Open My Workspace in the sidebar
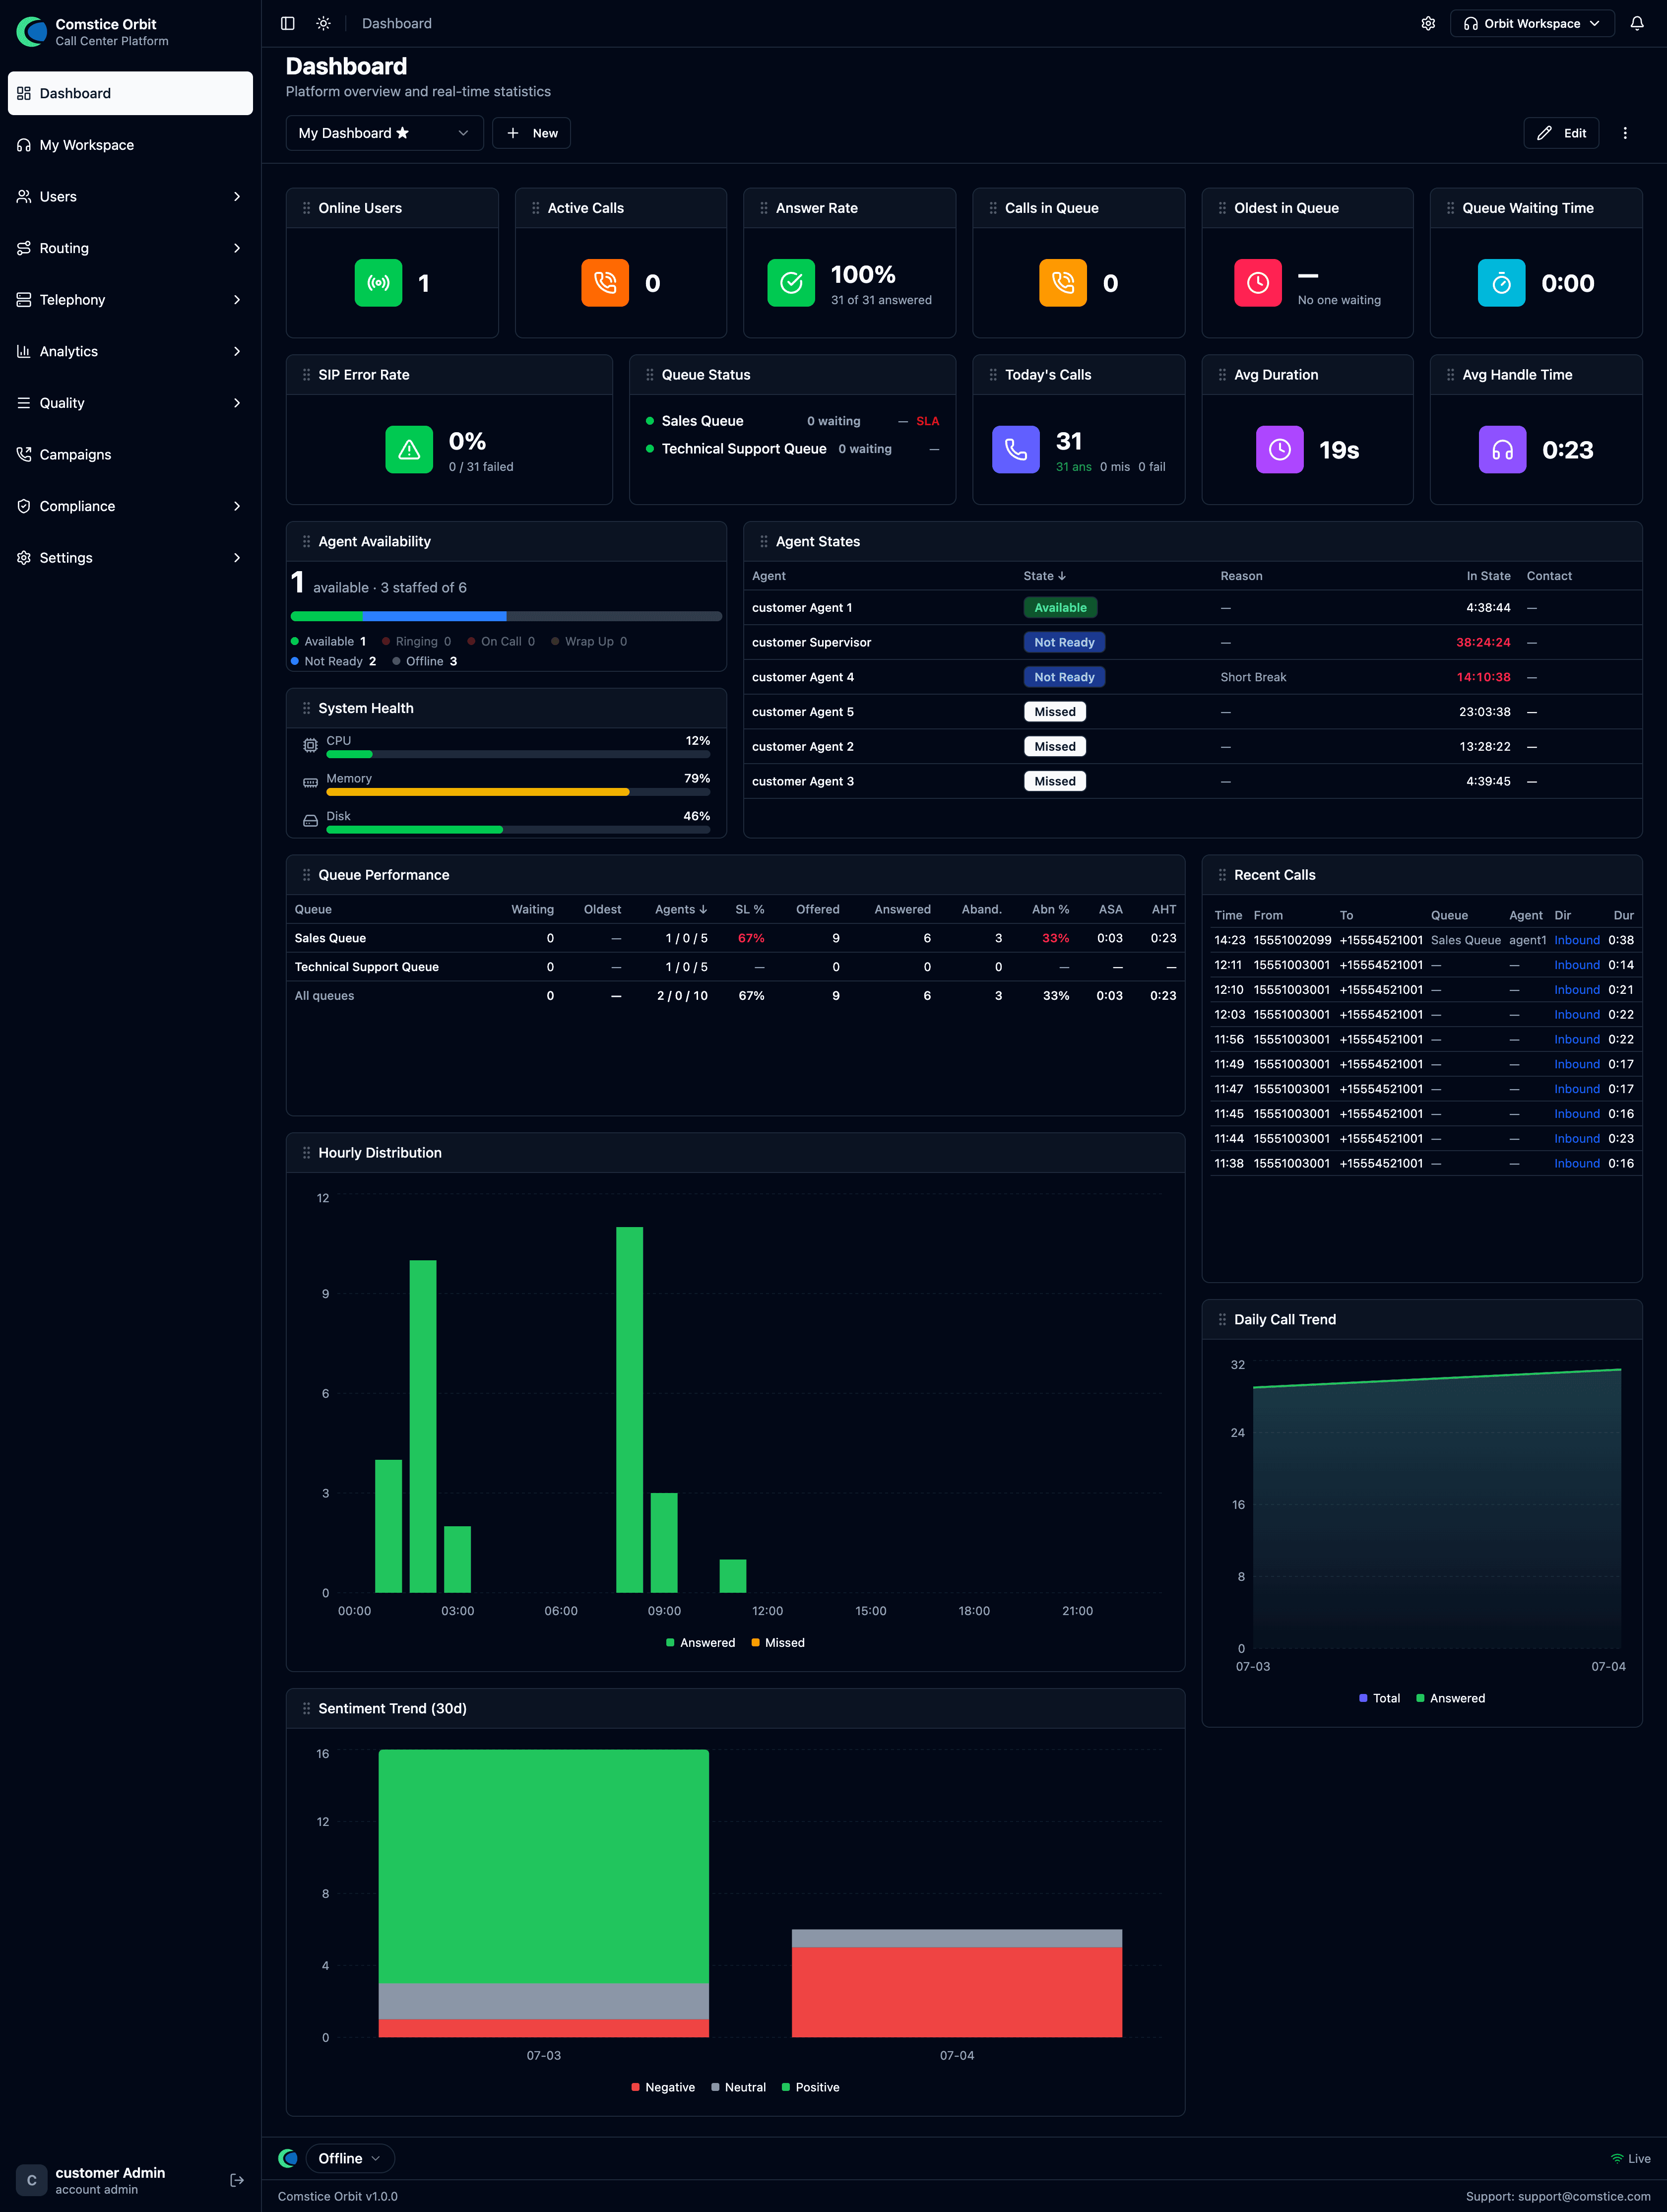1667x2212 pixels. point(130,145)
